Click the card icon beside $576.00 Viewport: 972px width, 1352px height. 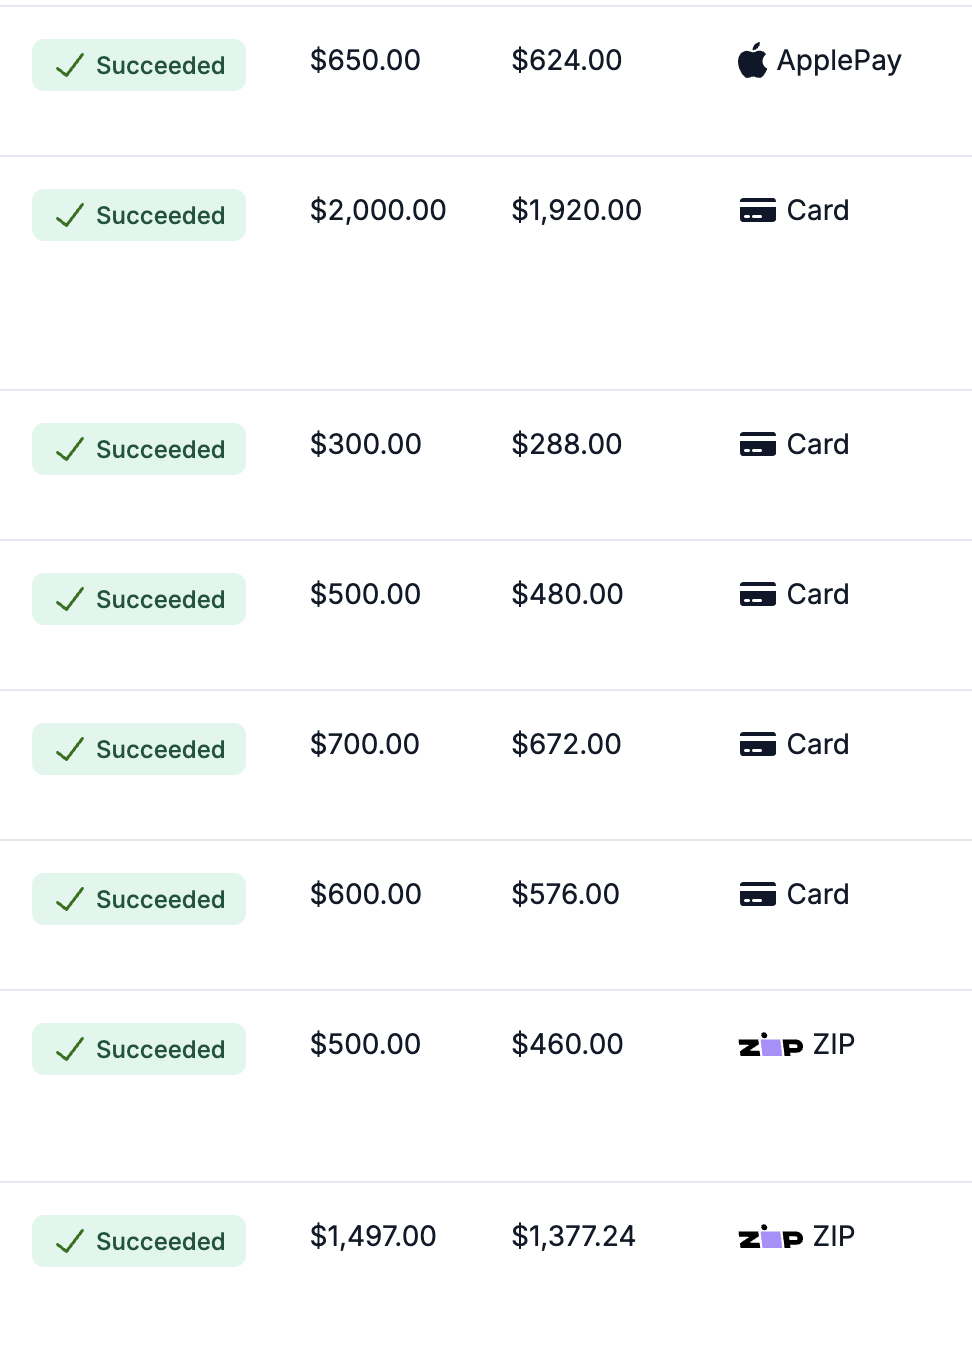(757, 895)
